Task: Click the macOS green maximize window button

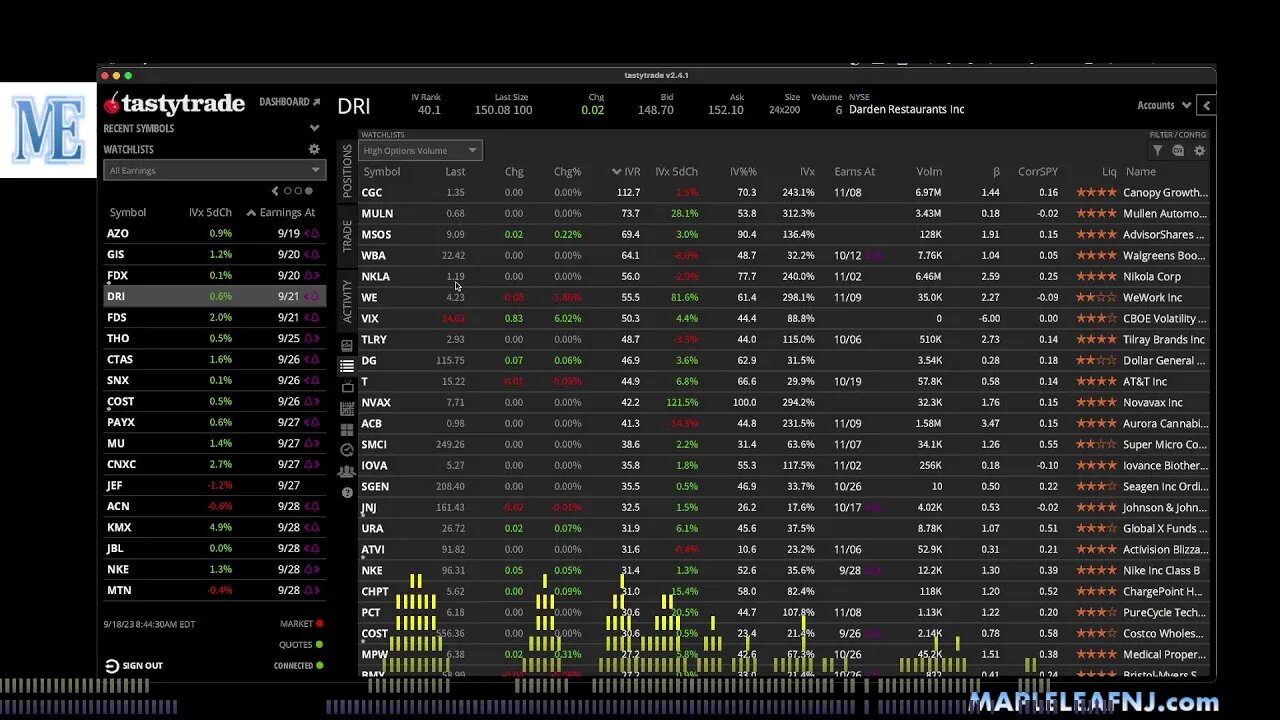Action: coord(128,76)
